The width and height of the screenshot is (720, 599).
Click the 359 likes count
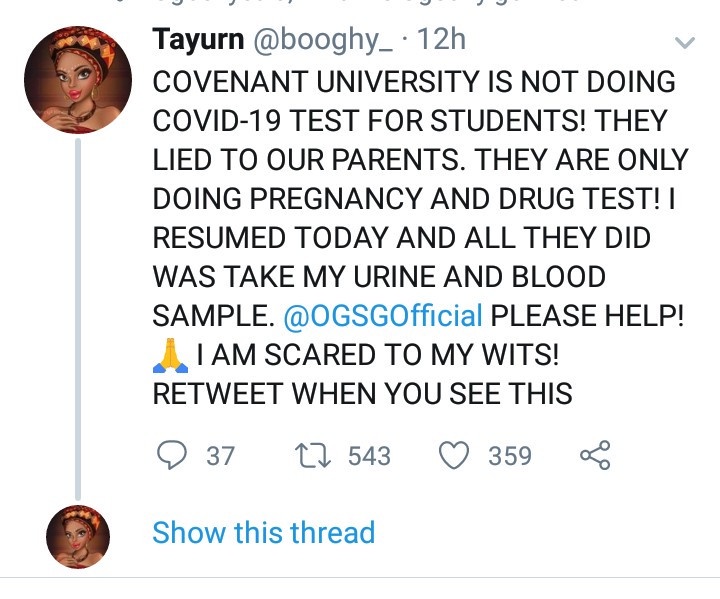pyautogui.click(x=510, y=456)
